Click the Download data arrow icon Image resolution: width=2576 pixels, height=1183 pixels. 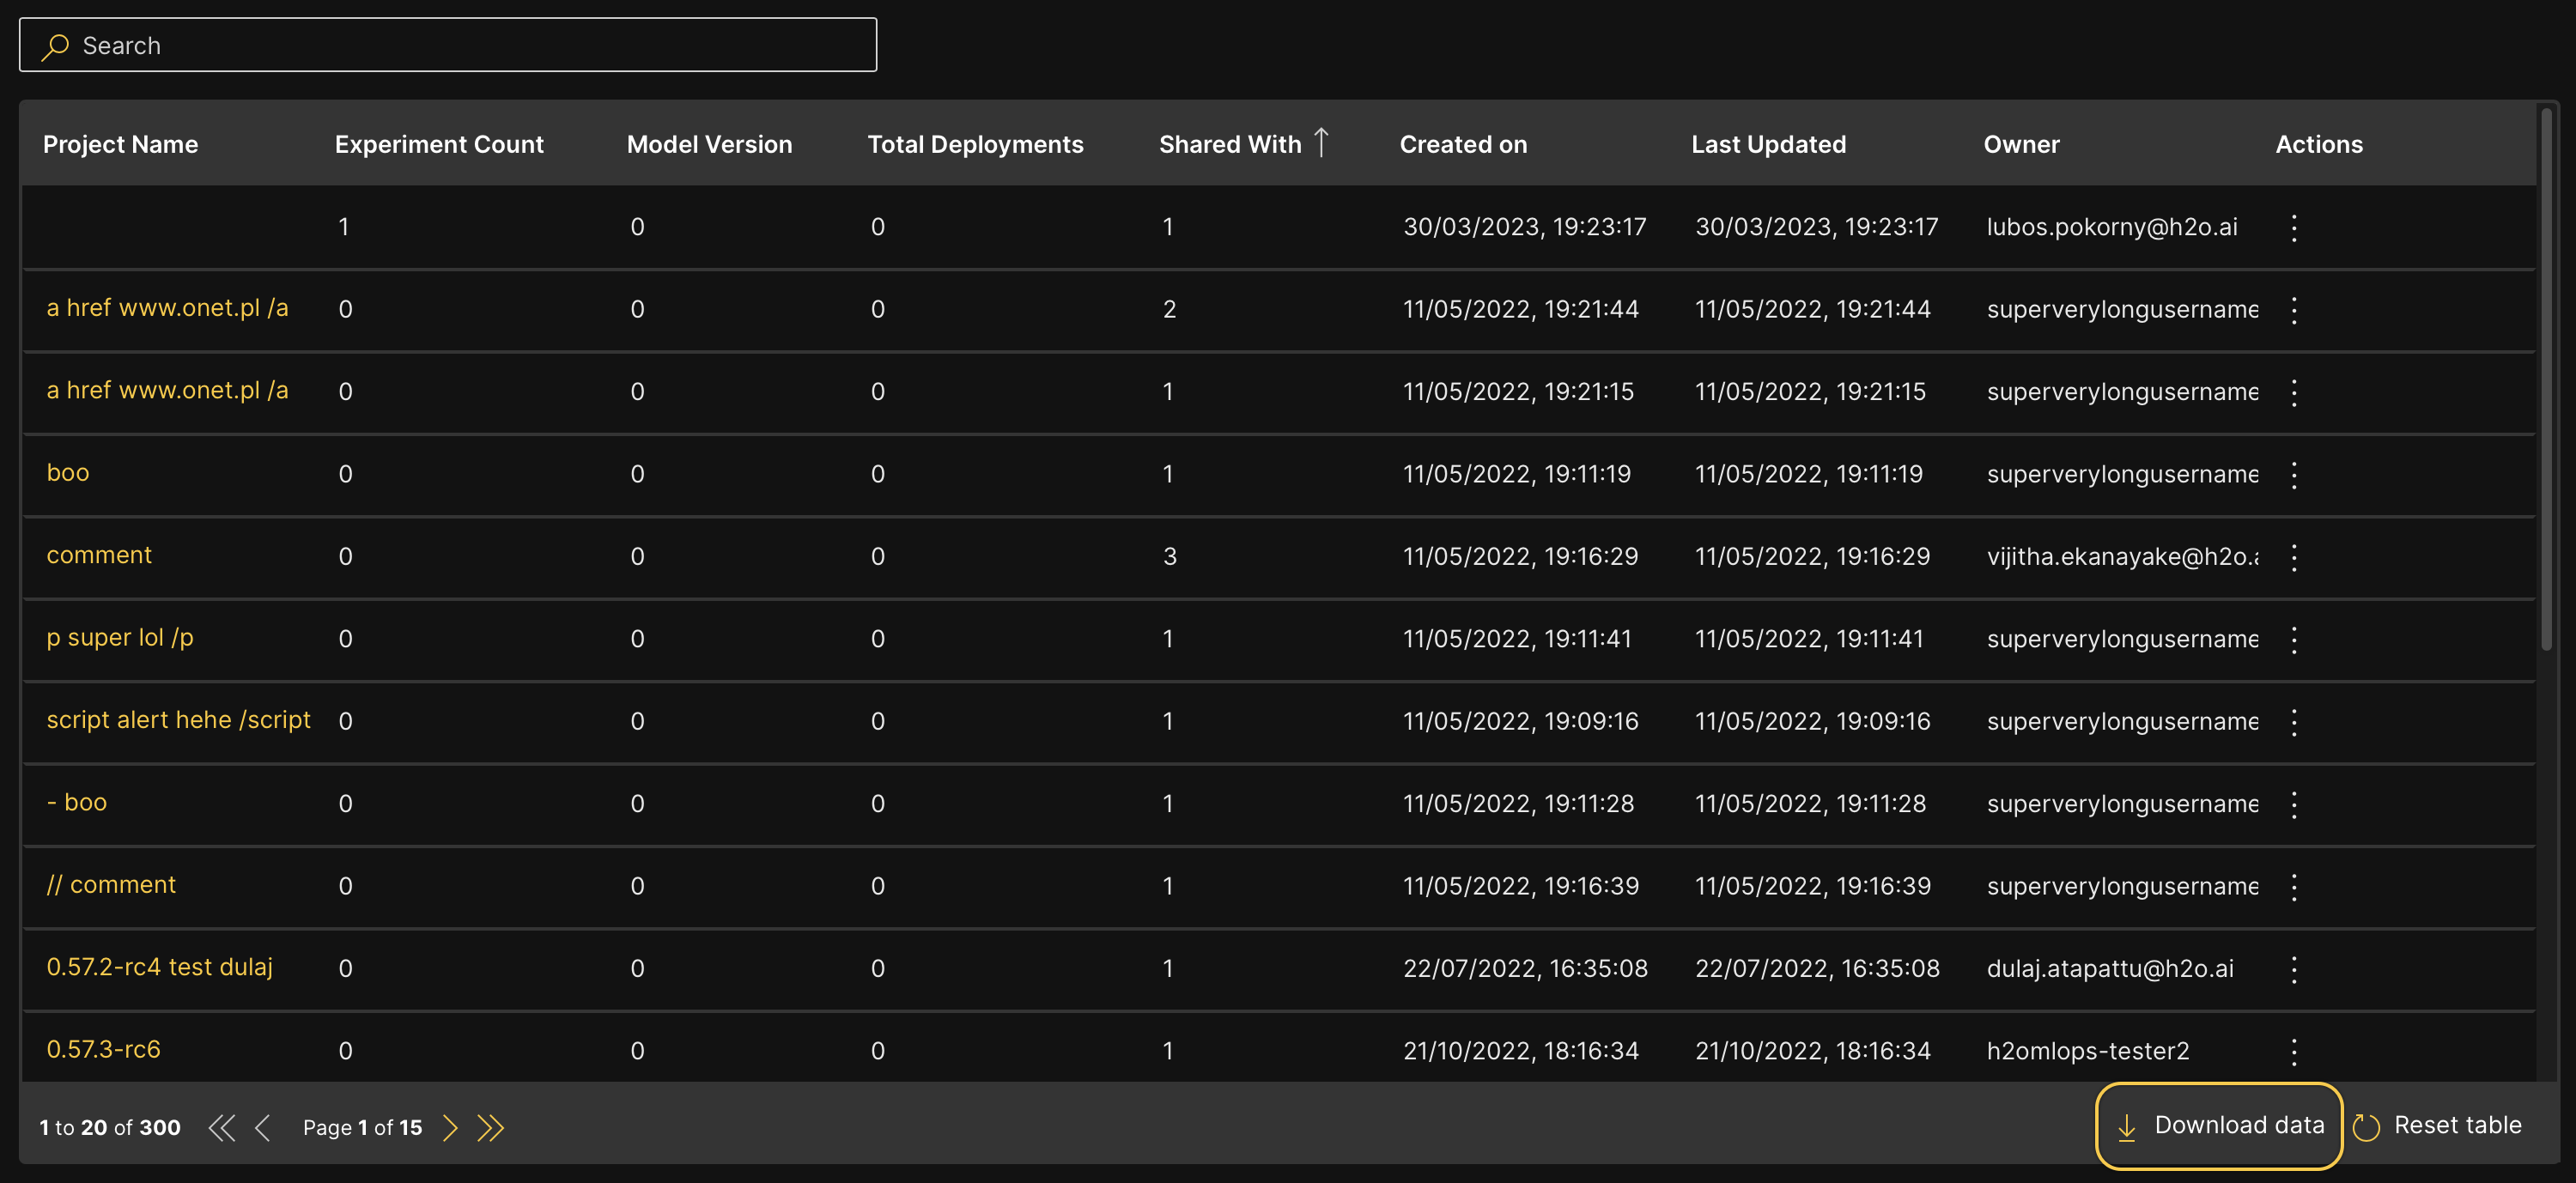coord(2127,1128)
